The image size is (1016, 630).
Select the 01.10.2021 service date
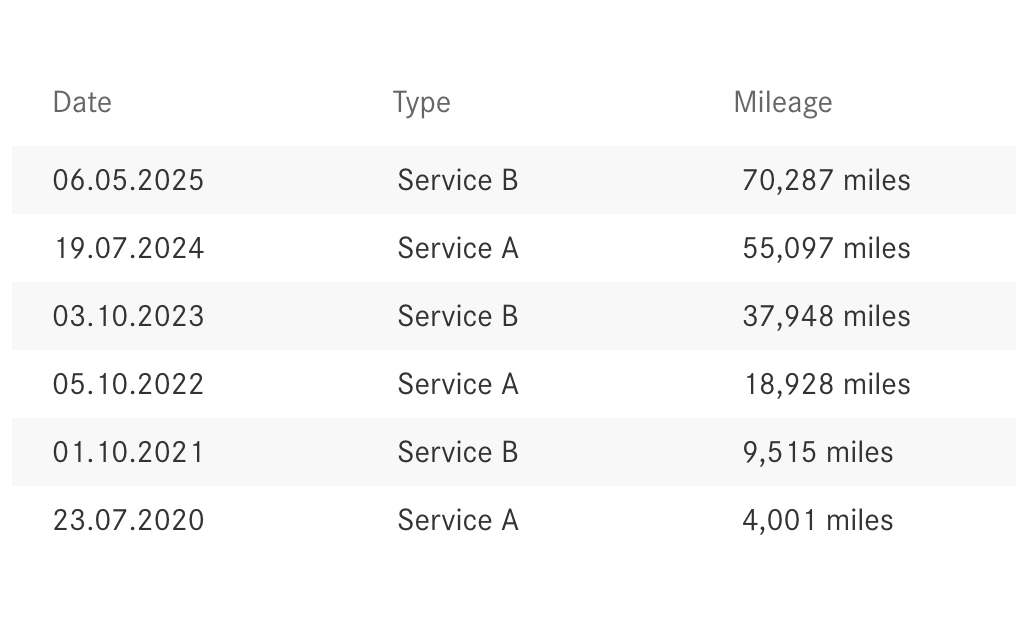coord(128,452)
